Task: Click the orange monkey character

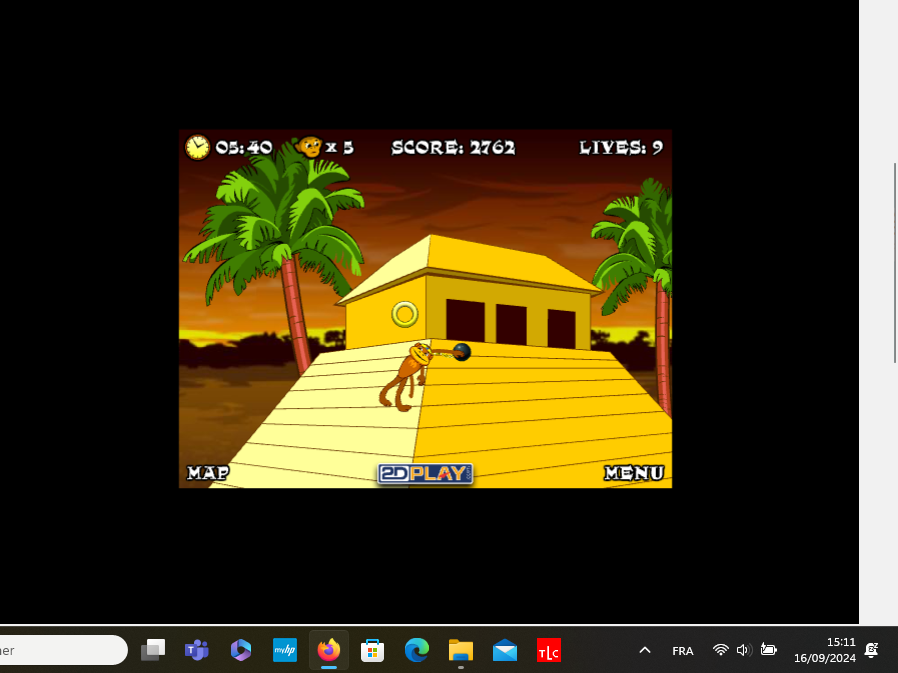Action: coord(407,376)
